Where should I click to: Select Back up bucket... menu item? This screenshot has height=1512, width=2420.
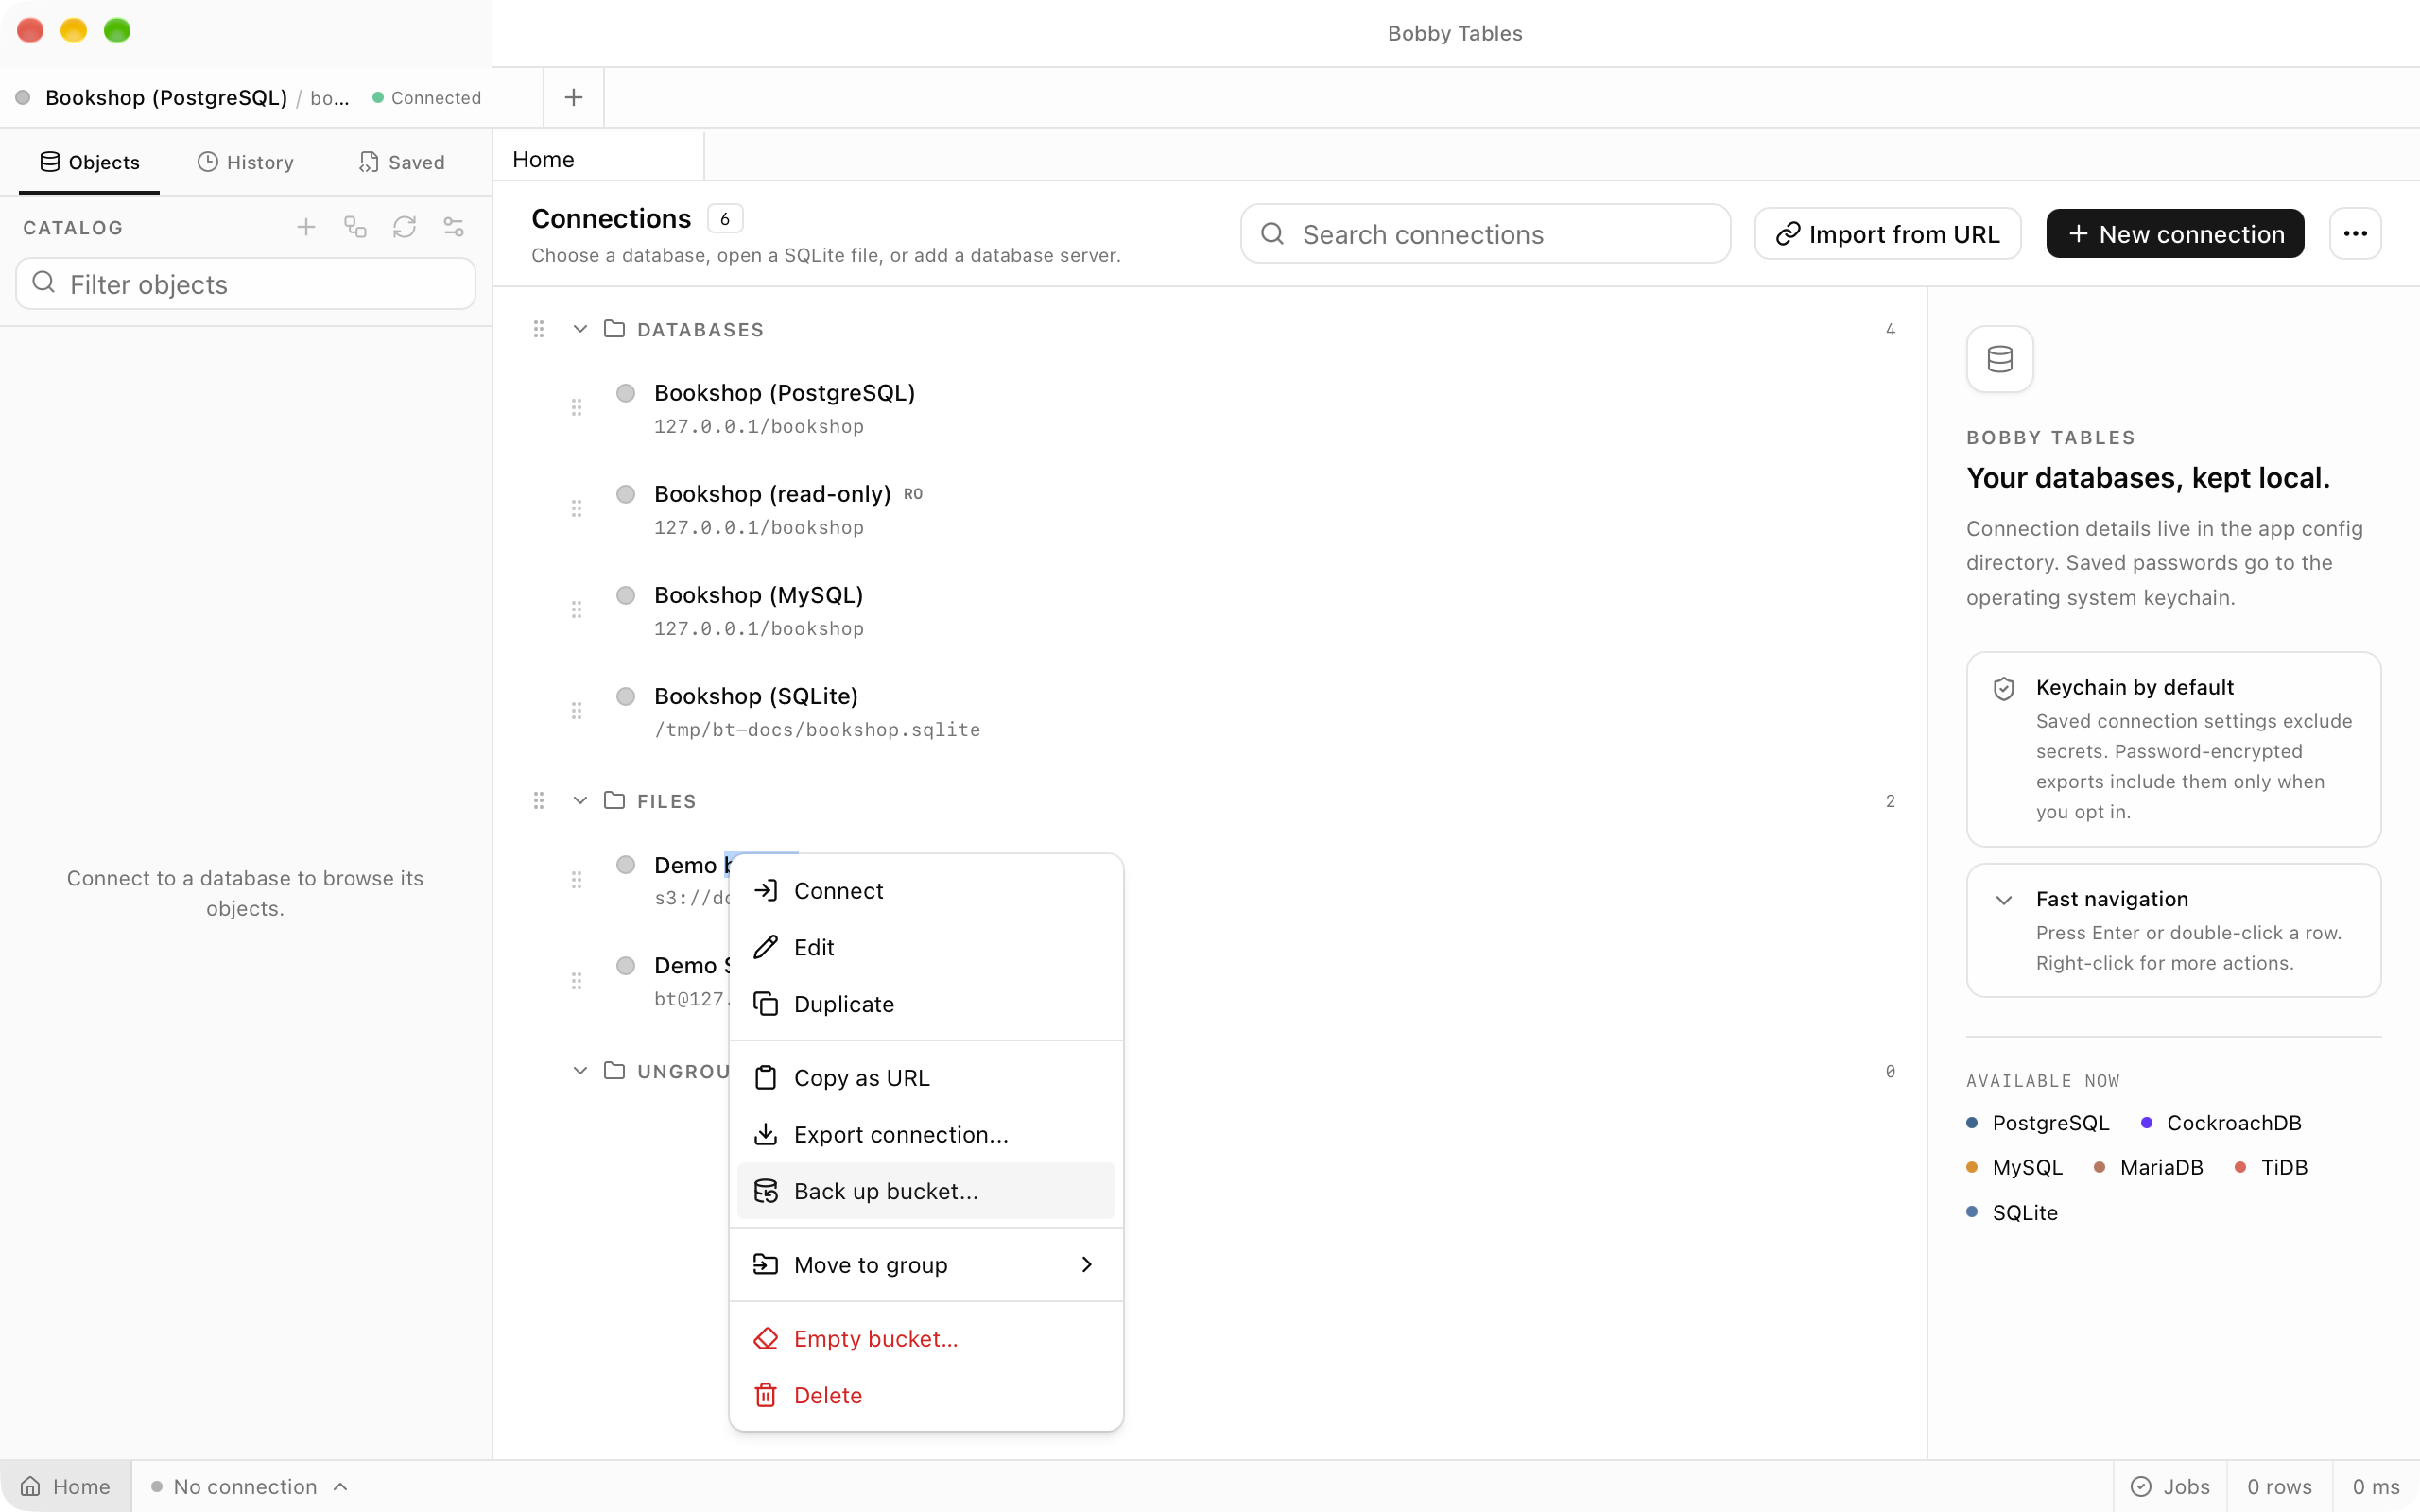925,1191
